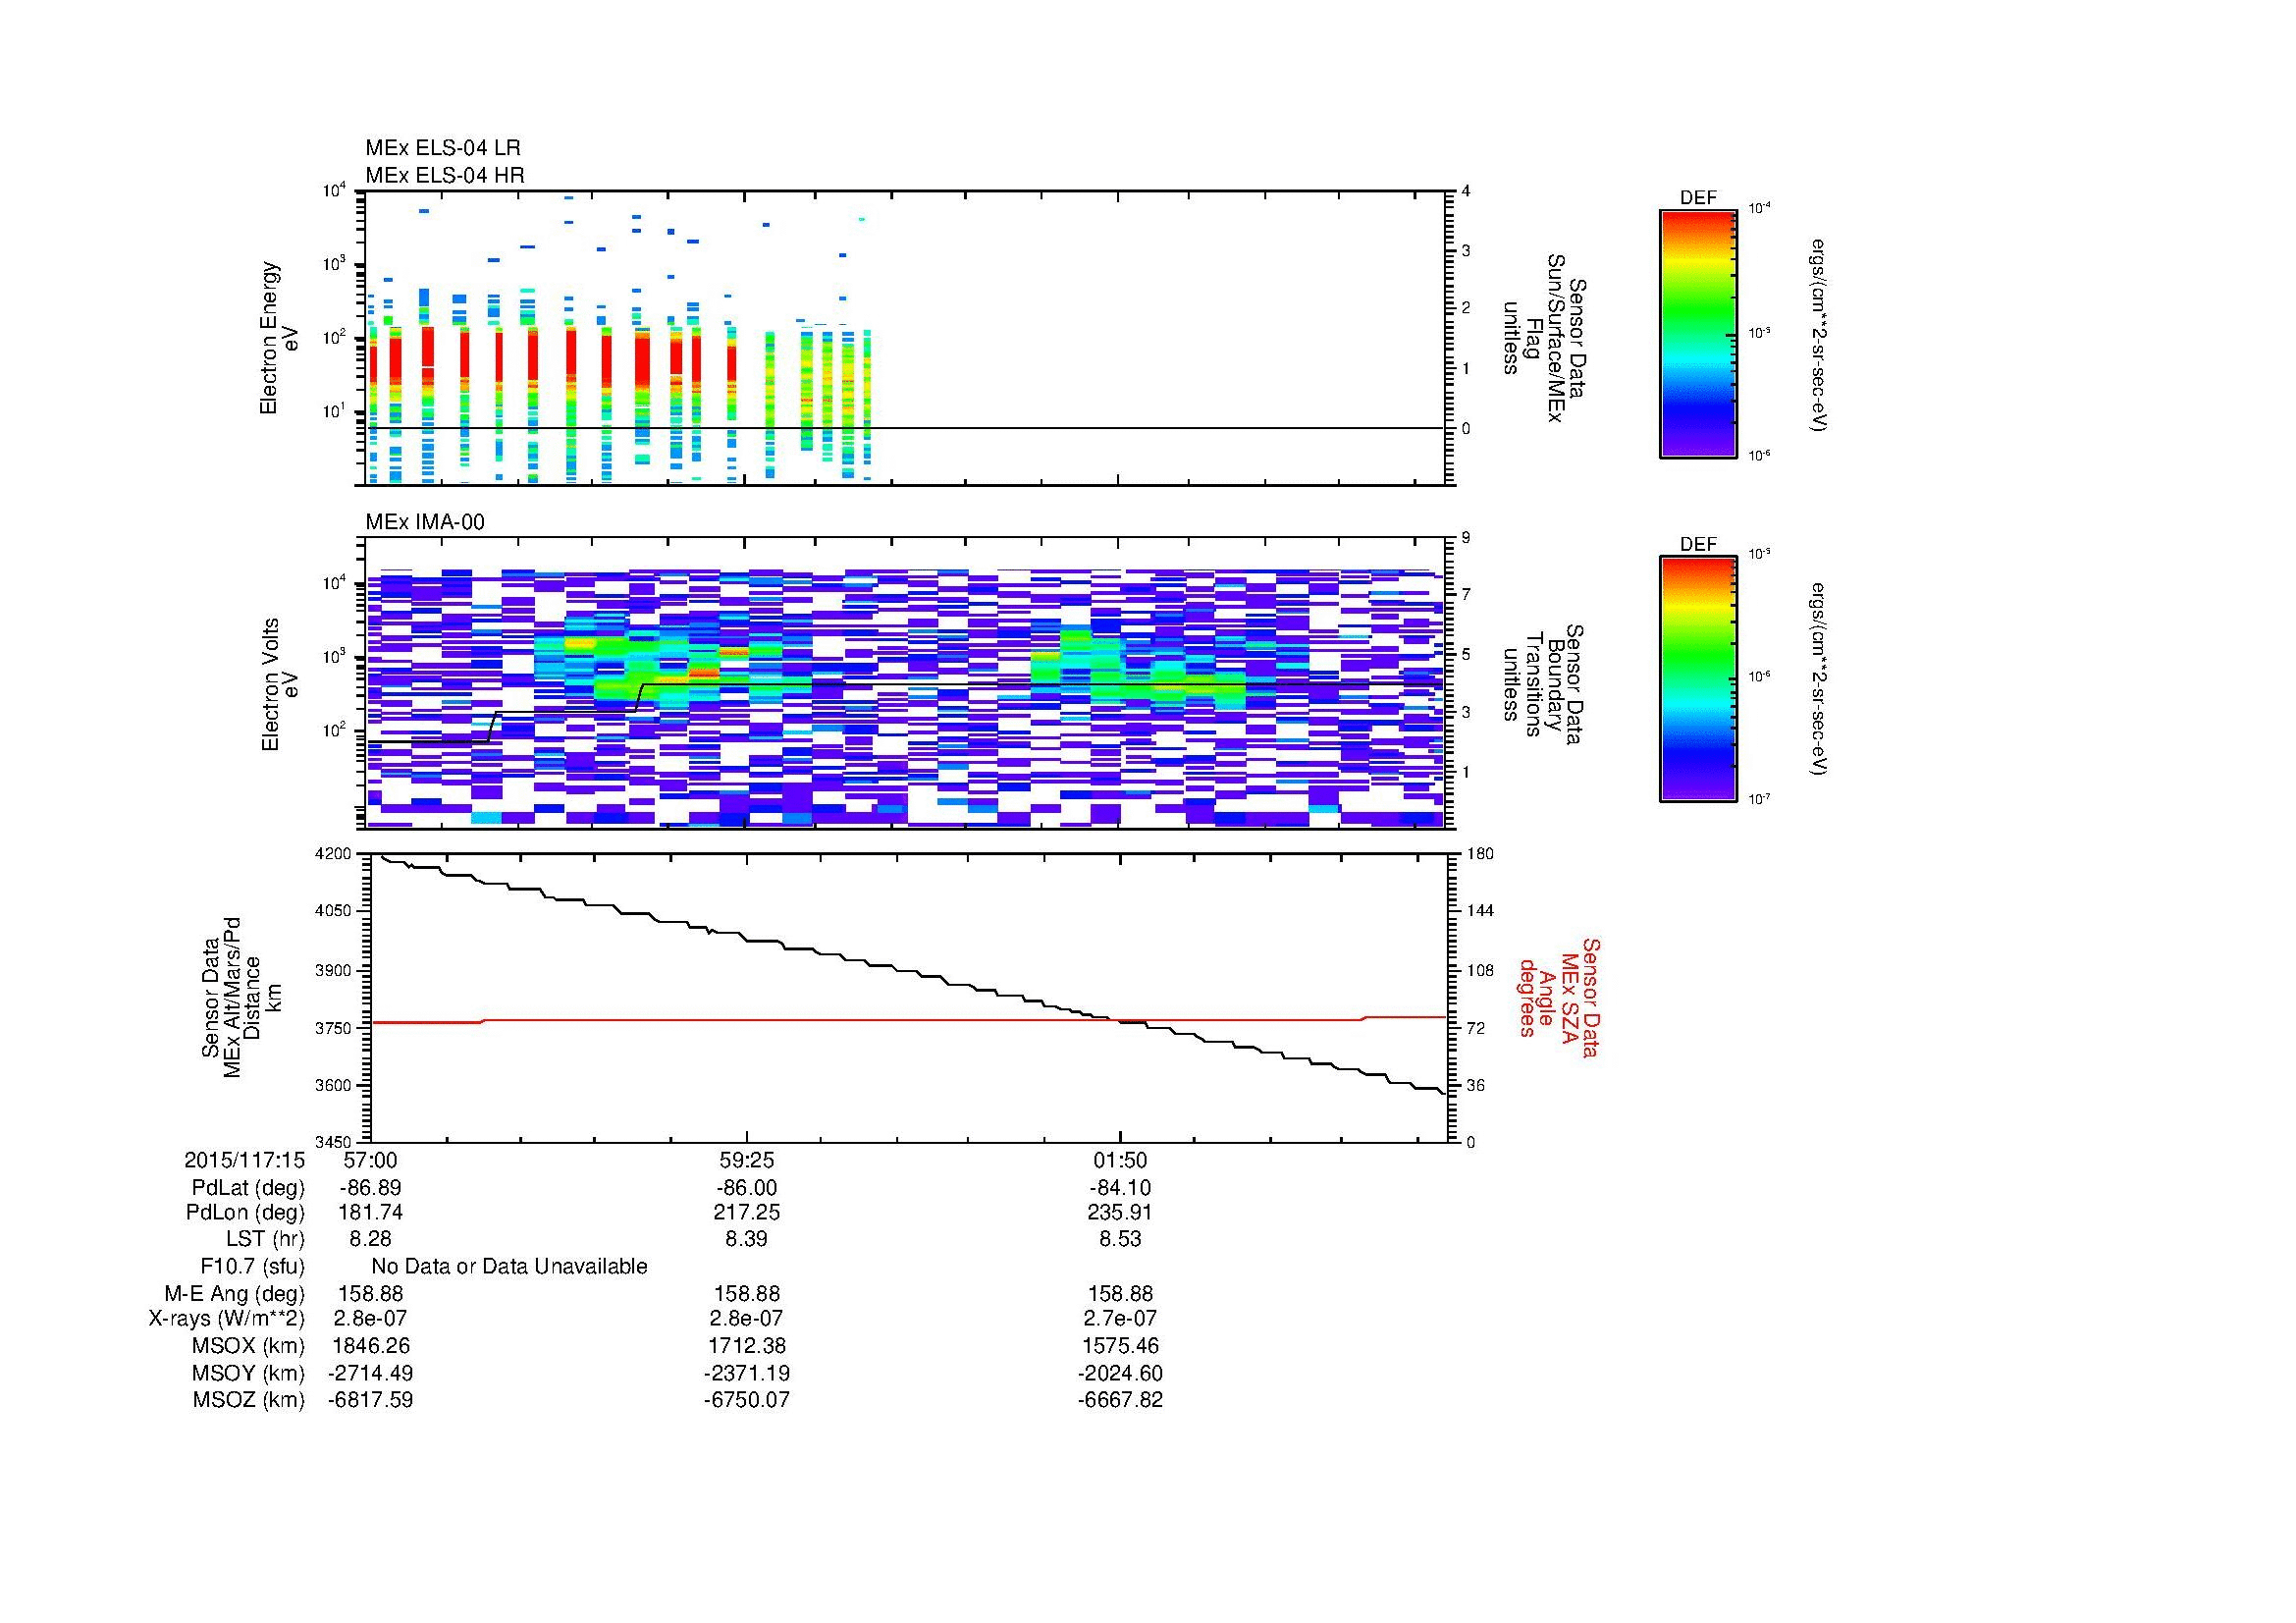Click the 'X-rays (W/m**2)' row label

pos(226,1319)
